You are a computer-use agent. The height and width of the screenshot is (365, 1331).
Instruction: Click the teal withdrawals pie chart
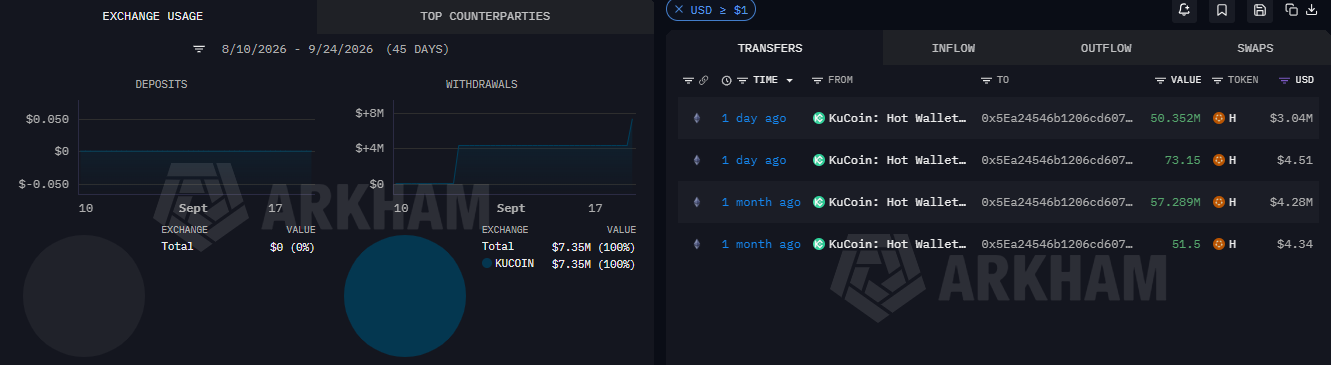tap(405, 296)
